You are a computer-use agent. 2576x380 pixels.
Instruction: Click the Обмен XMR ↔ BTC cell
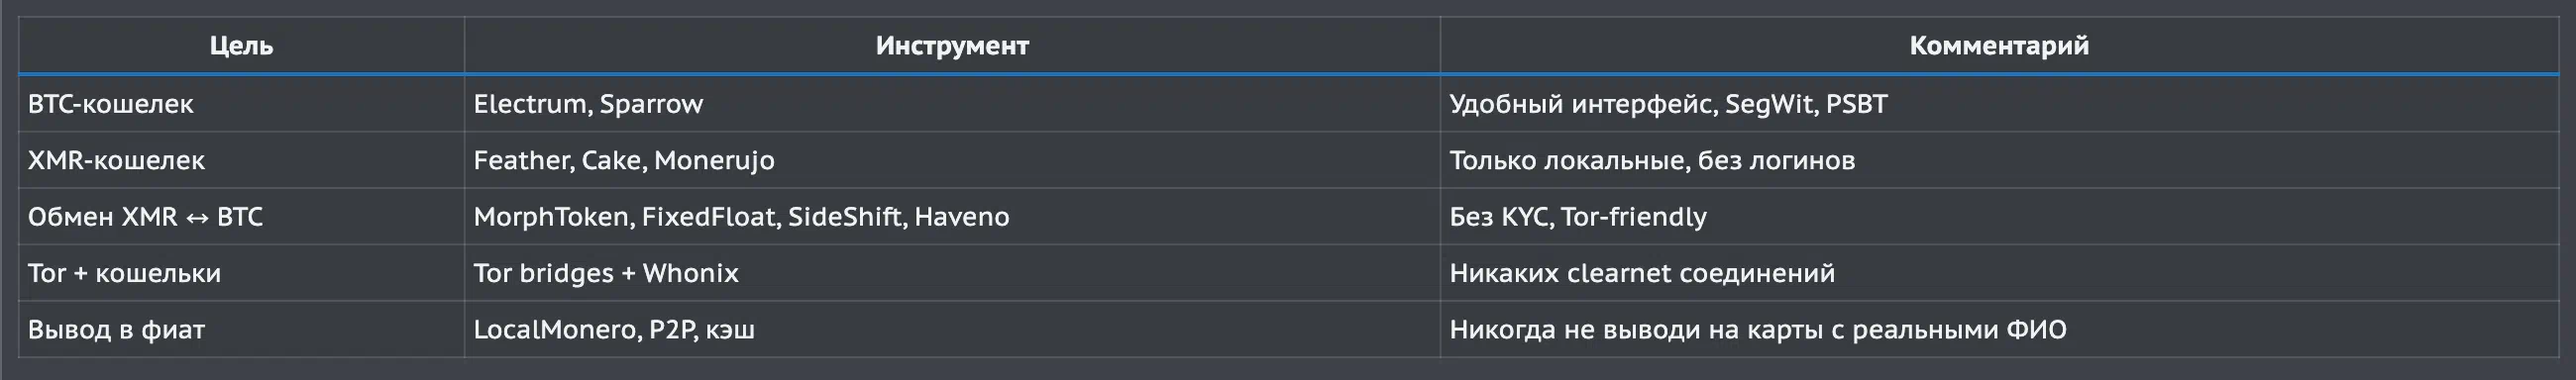[241, 217]
